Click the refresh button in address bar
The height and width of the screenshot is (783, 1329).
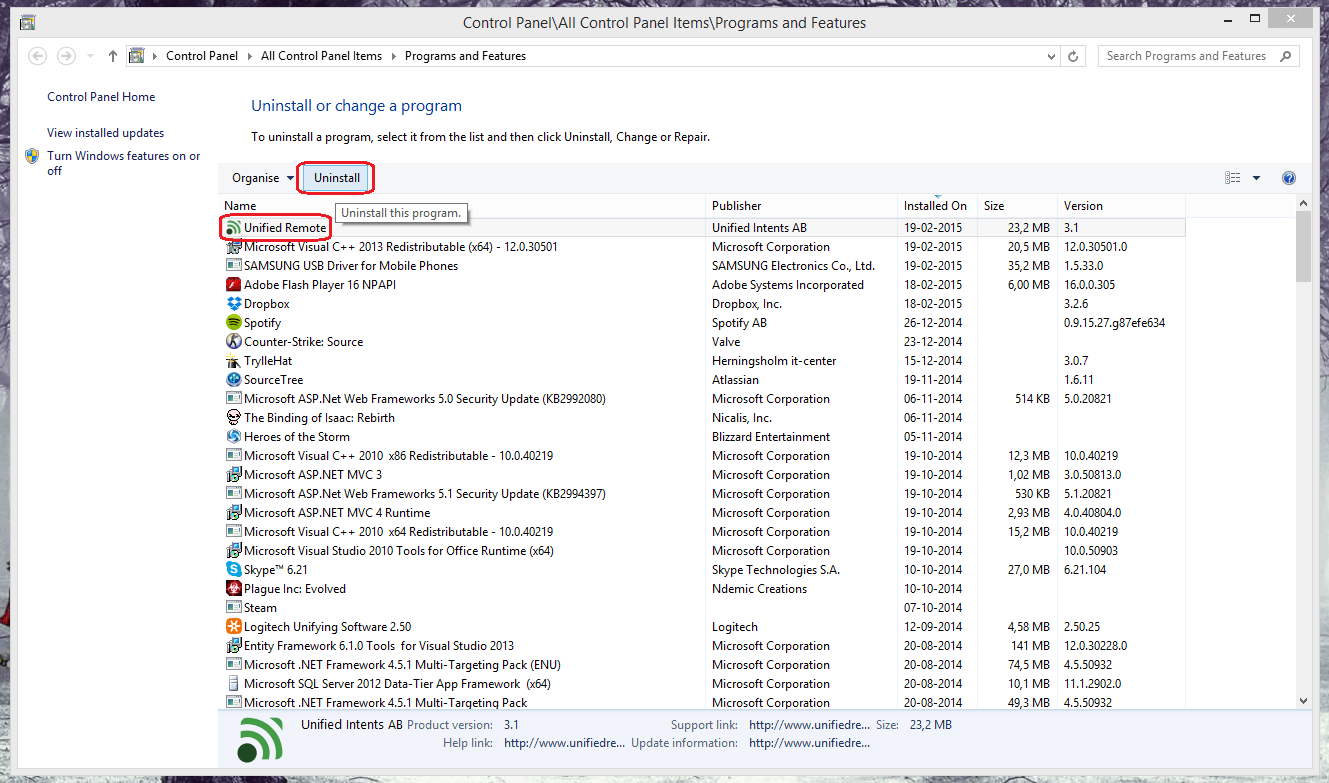point(1074,57)
